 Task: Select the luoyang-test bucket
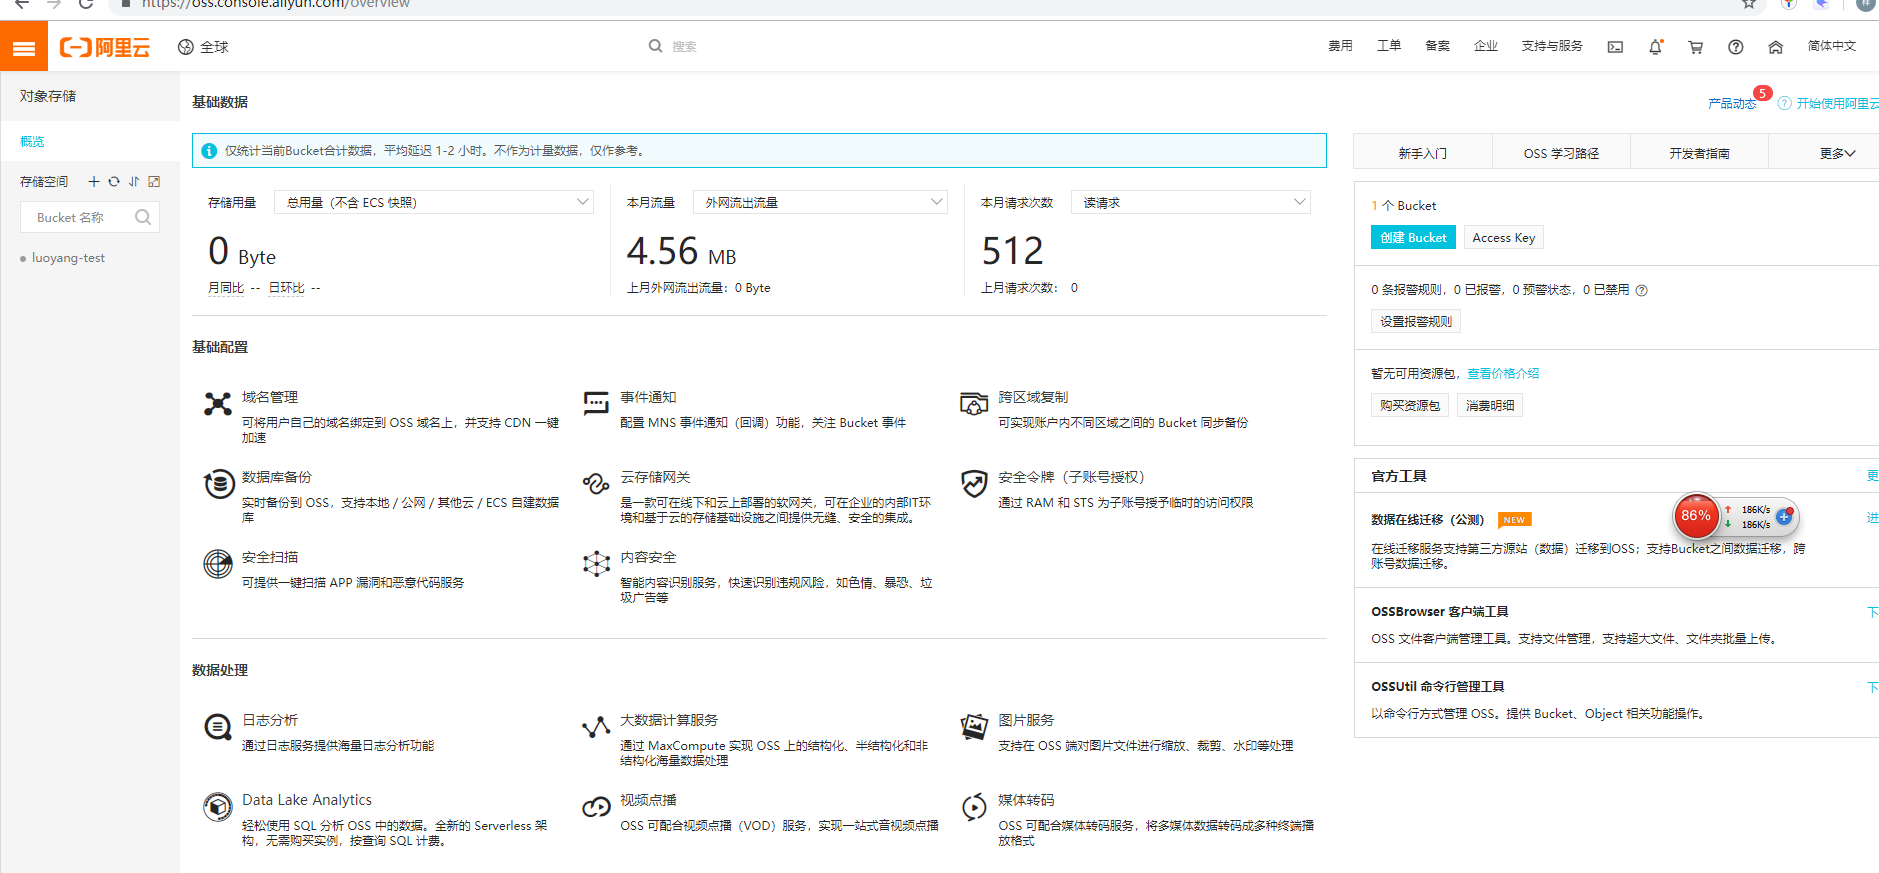[68, 258]
